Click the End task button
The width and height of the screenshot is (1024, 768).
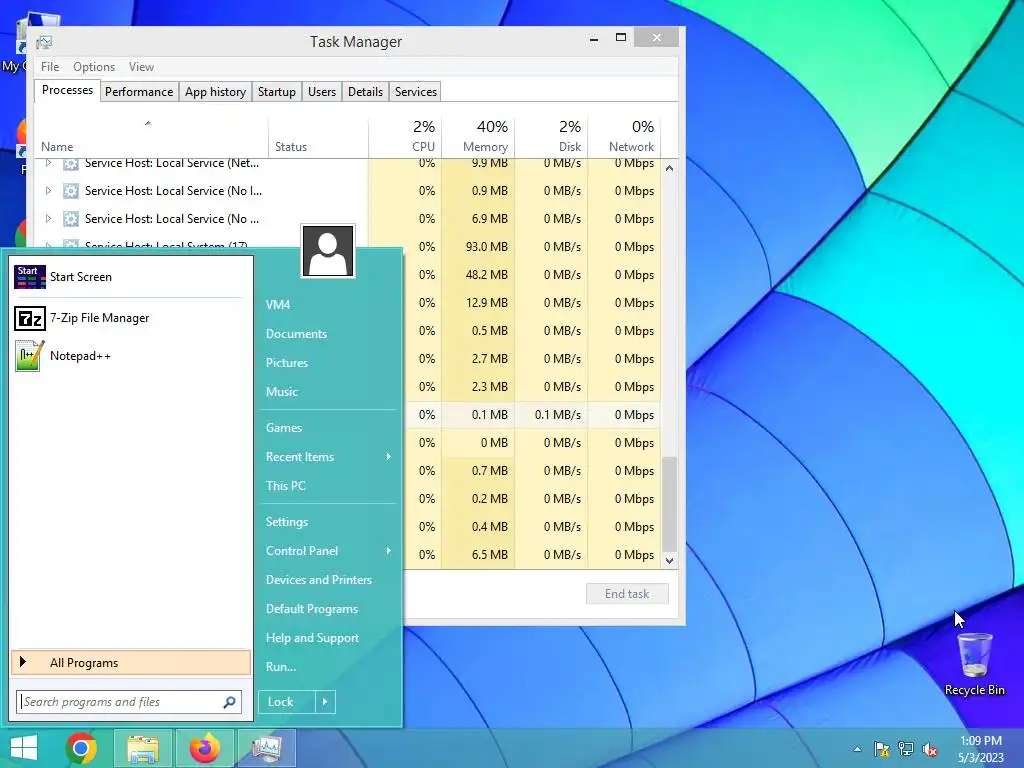pyautogui.click(x=627, y=594)
